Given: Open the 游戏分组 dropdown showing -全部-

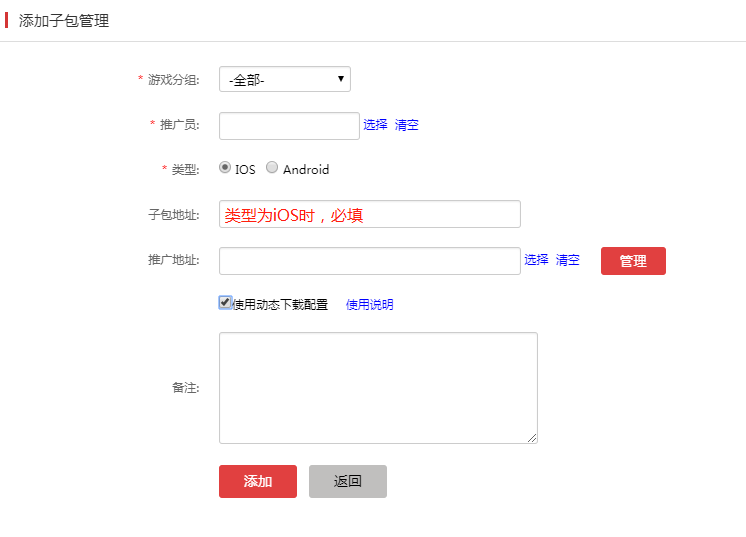Looking at the screenshot, I should click(285, 79).
